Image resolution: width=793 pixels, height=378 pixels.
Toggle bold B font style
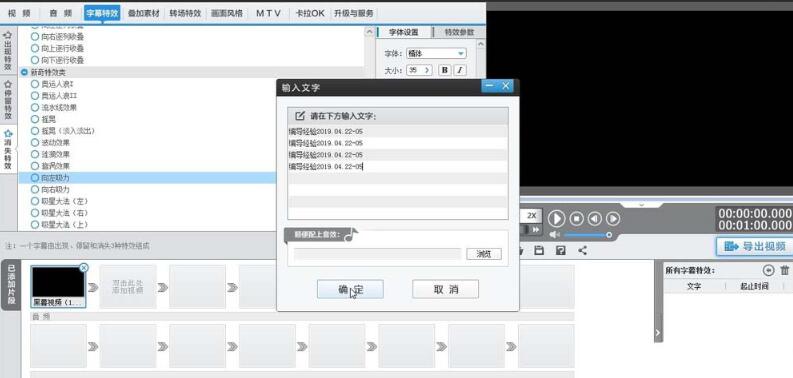445,70
